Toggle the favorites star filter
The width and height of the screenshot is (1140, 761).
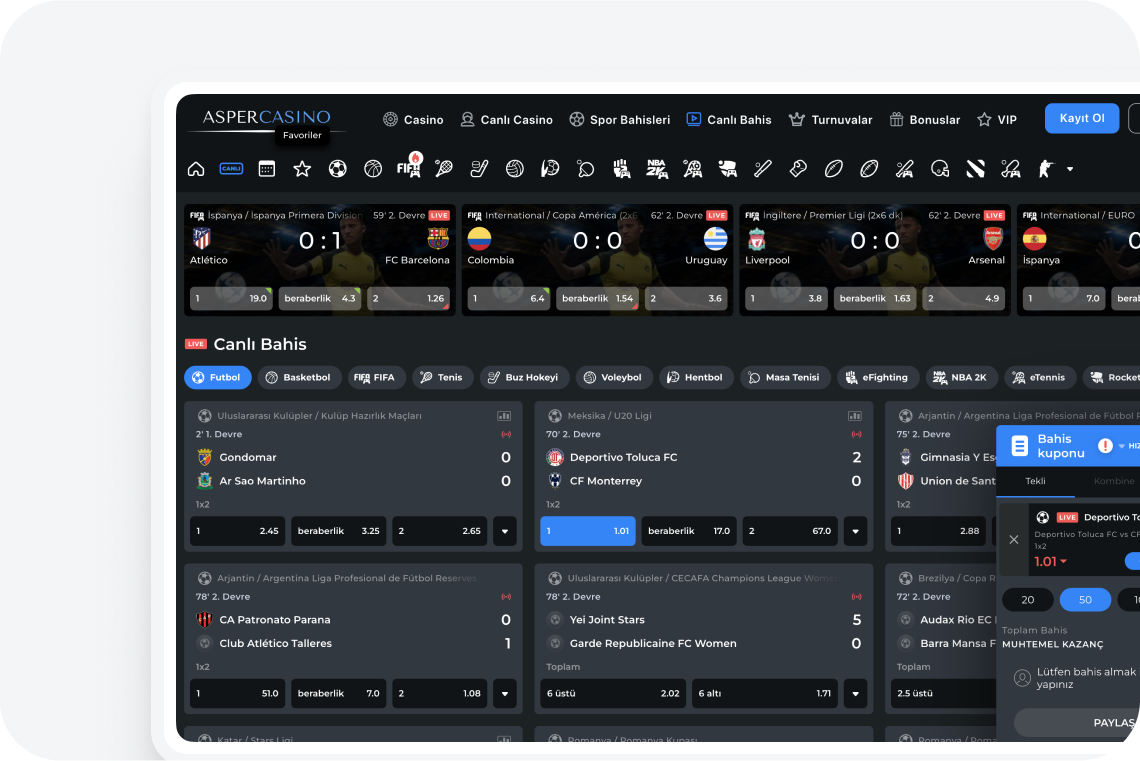pos(302,168)
